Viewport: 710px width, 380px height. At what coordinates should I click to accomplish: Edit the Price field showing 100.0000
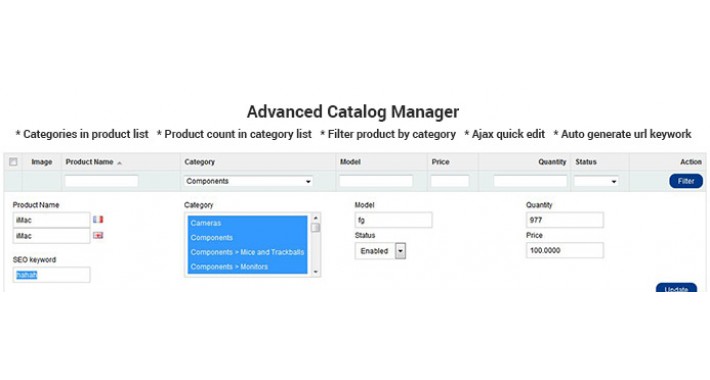(565, 250)
